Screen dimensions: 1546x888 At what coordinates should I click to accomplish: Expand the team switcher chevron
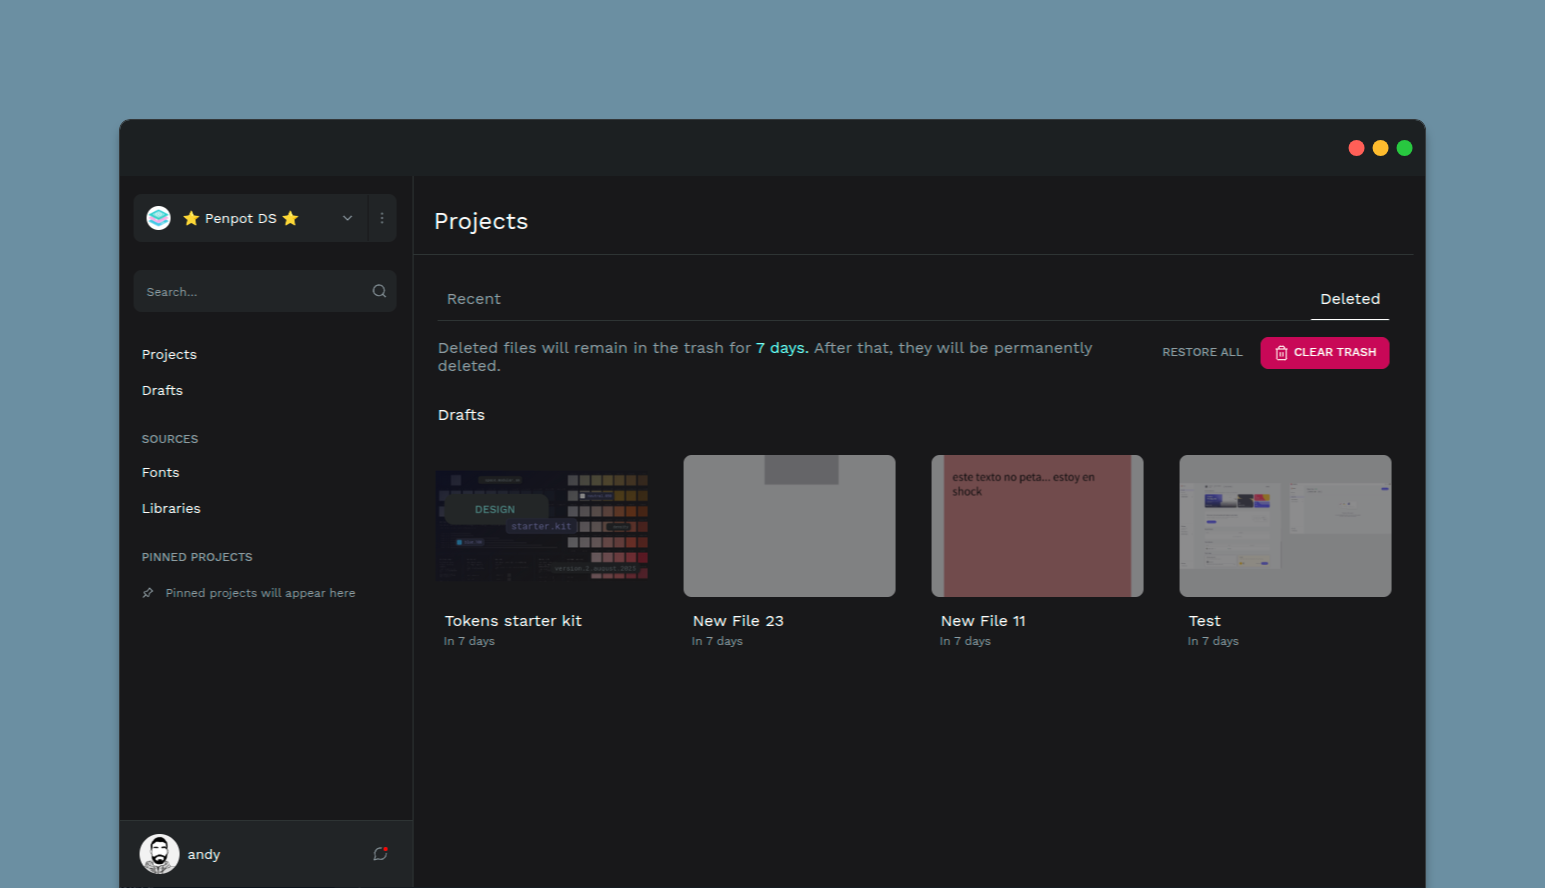tap(347, 218)
